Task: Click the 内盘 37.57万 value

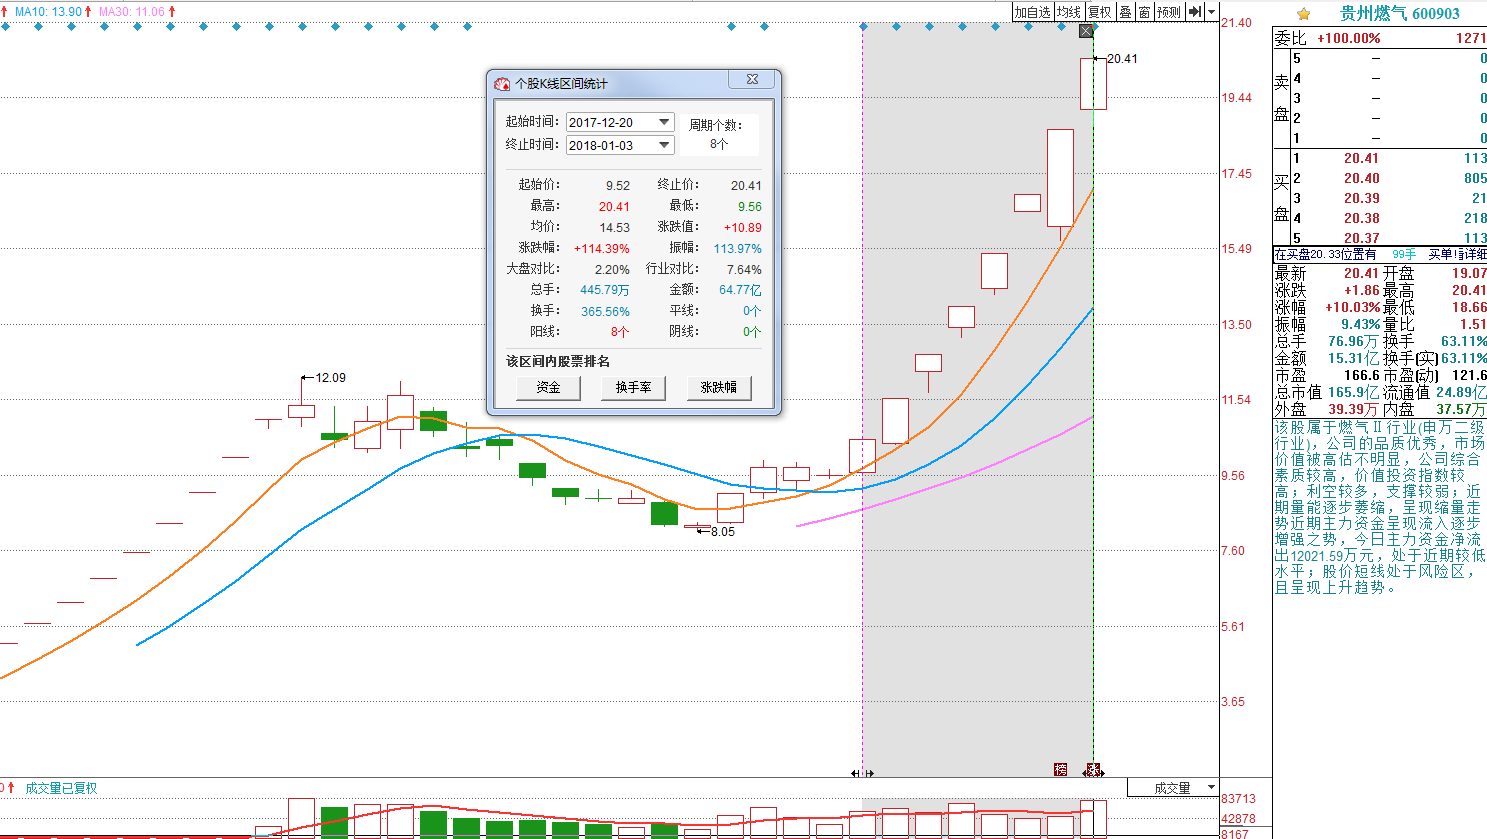Action: (1461, 410)
